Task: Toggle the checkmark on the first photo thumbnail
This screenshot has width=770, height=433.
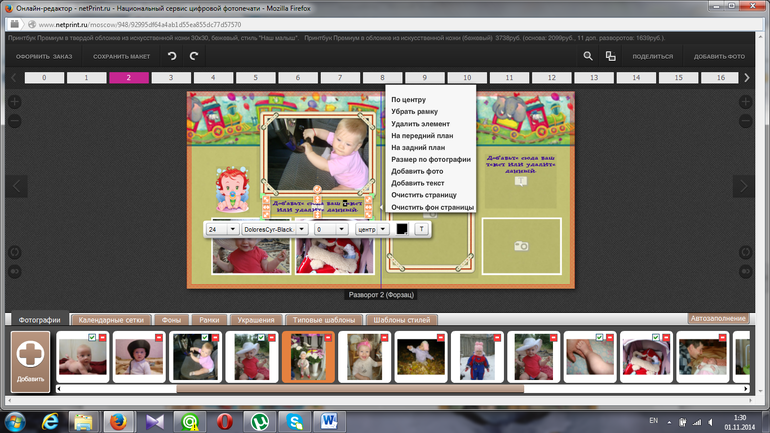Action: [92, 338]
